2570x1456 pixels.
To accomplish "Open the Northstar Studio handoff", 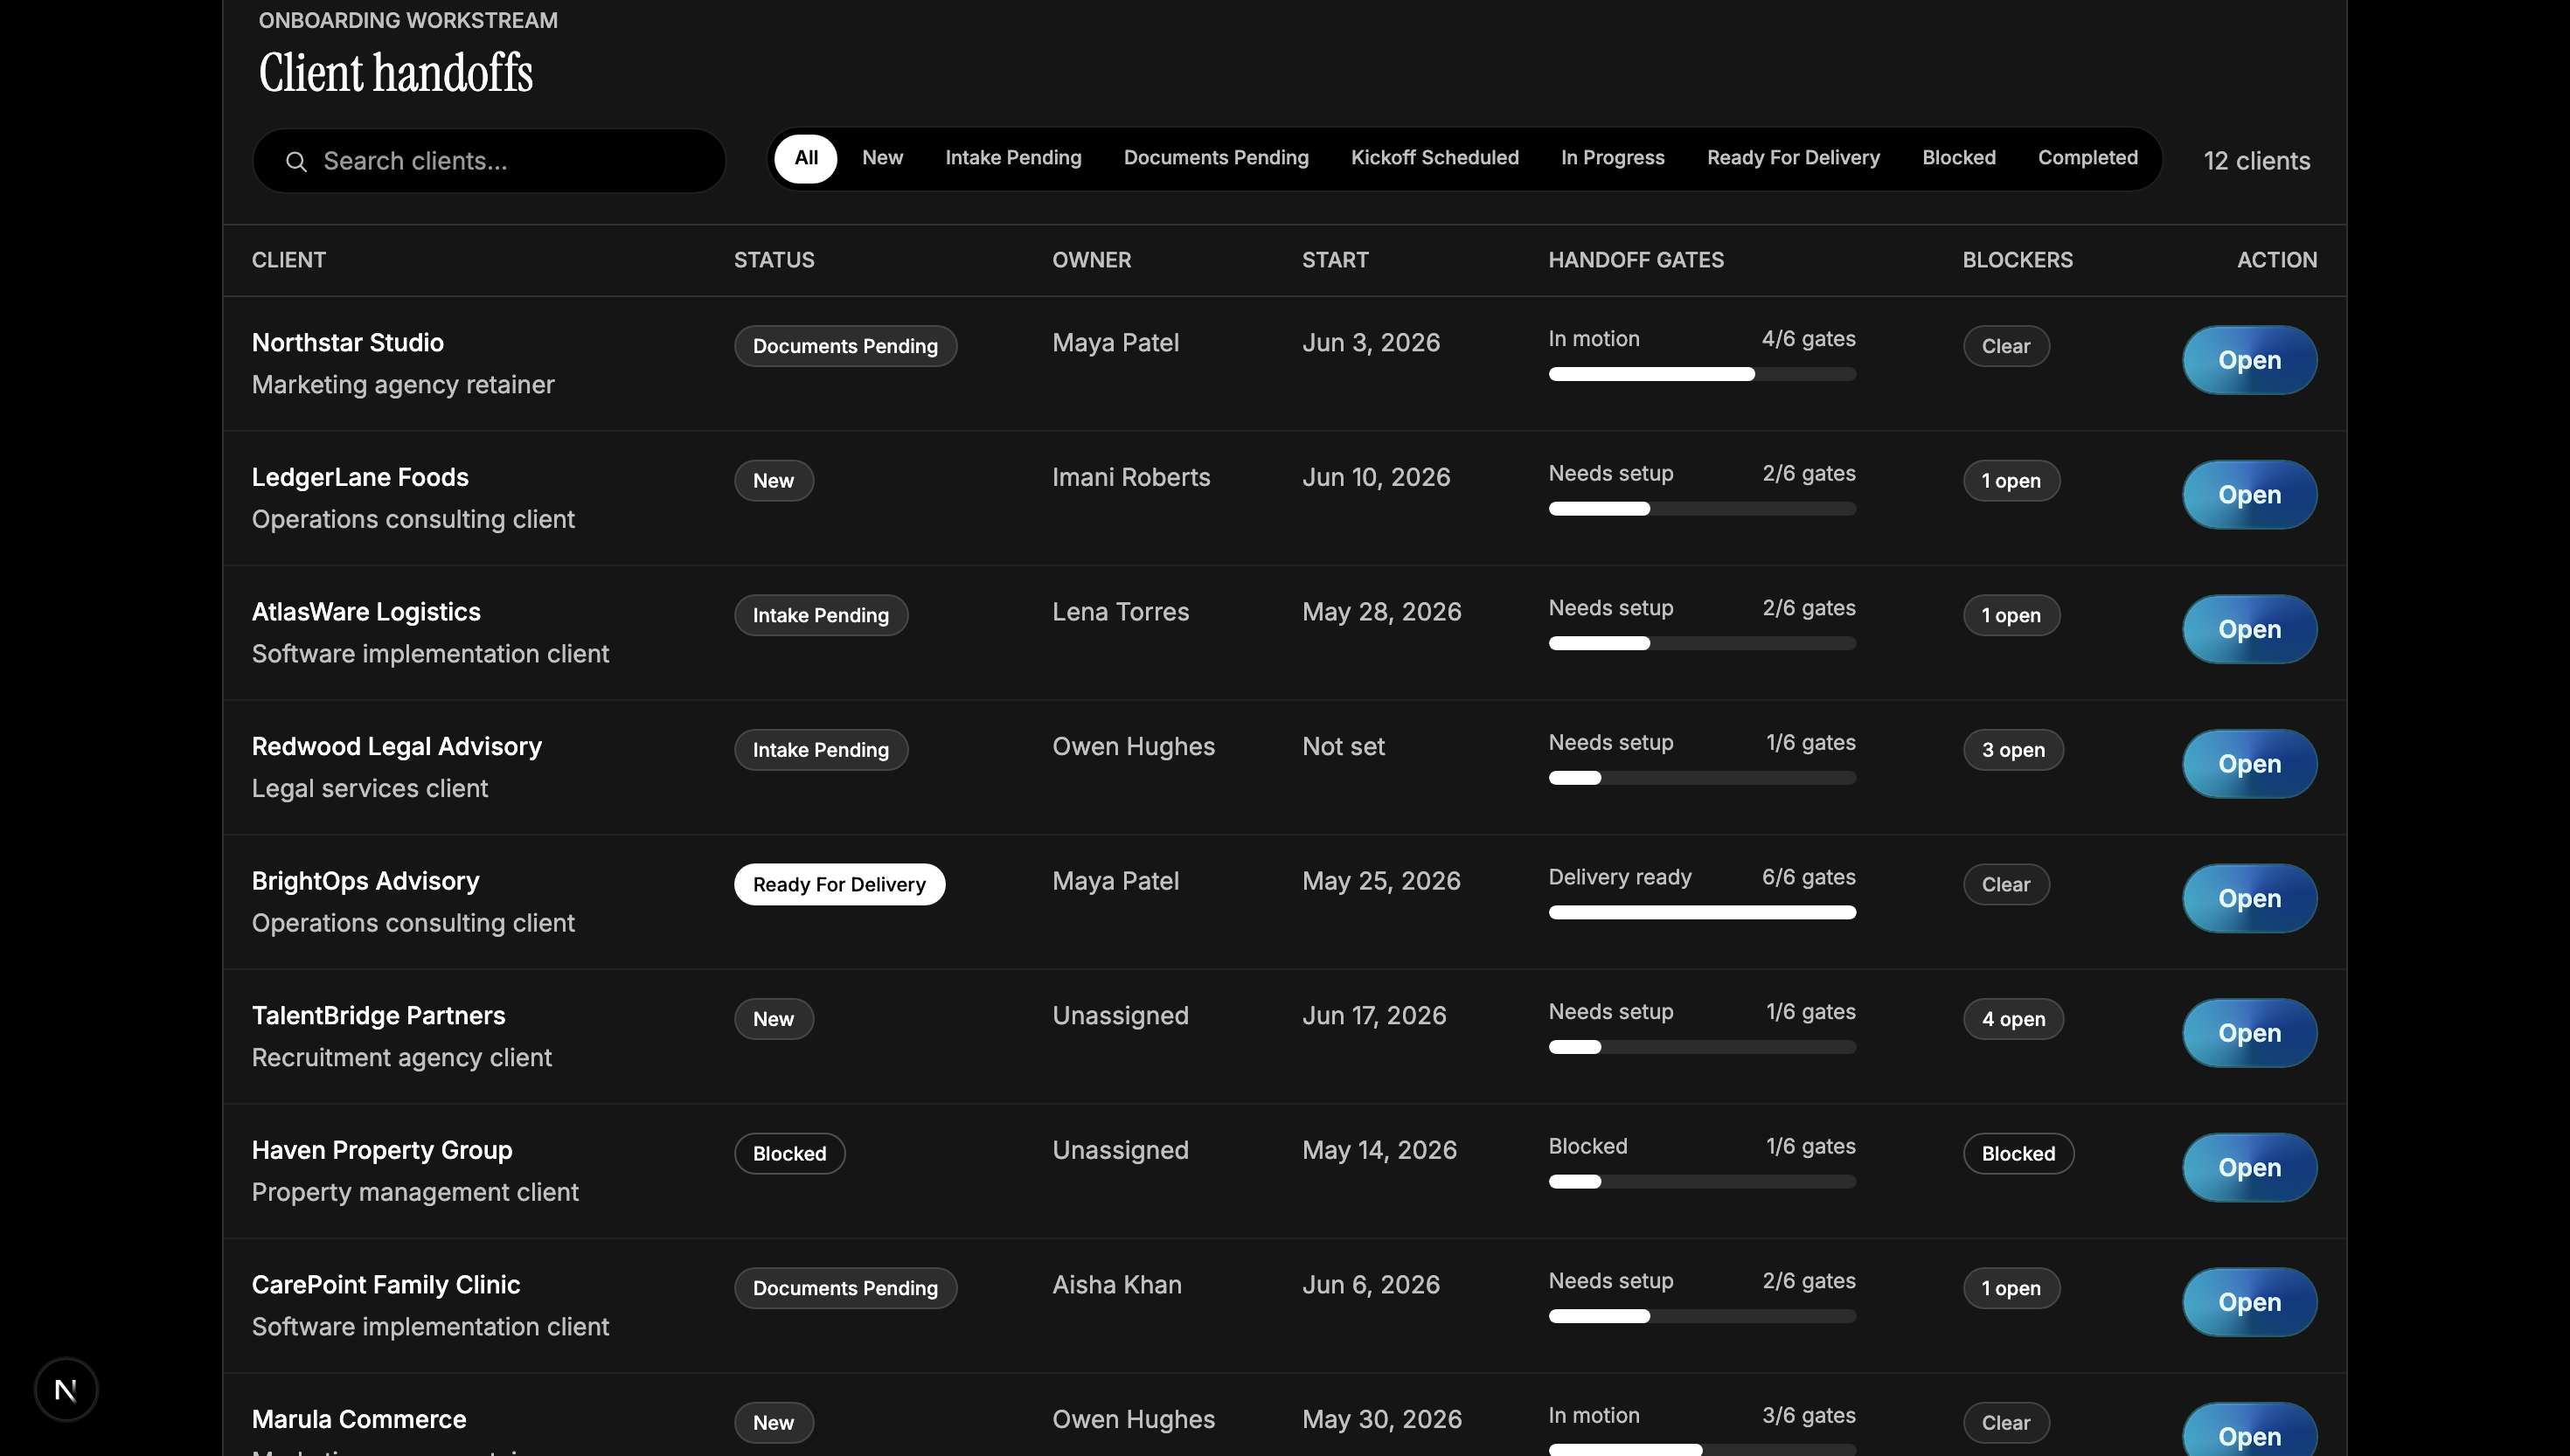I will (x=2249, y=360).
